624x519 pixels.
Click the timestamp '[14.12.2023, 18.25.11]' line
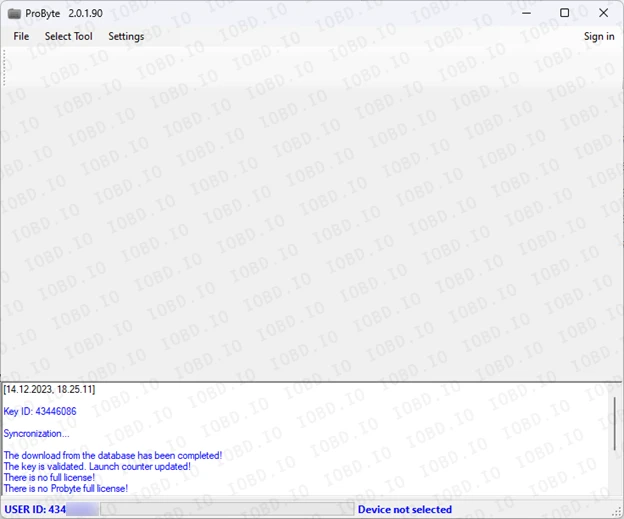click(x=49, y=389)
